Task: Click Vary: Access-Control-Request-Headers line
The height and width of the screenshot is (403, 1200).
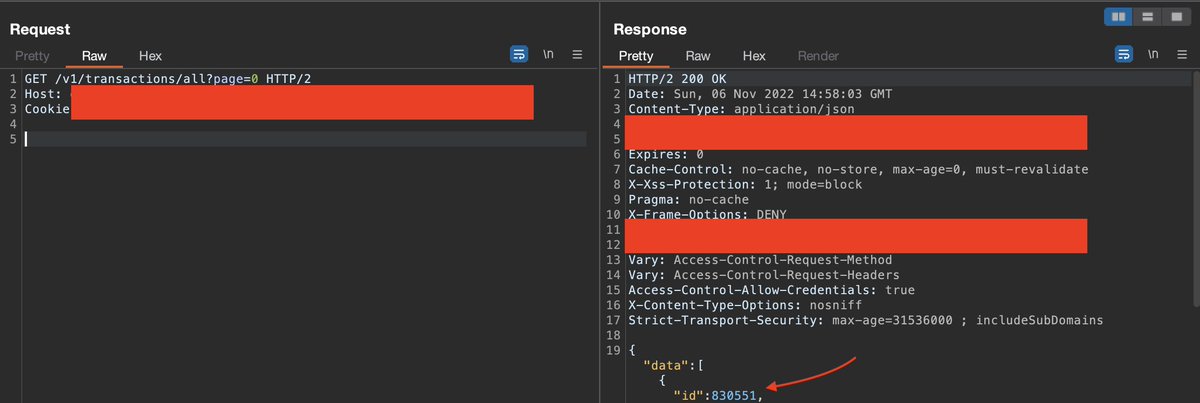Action: [764, 275]
